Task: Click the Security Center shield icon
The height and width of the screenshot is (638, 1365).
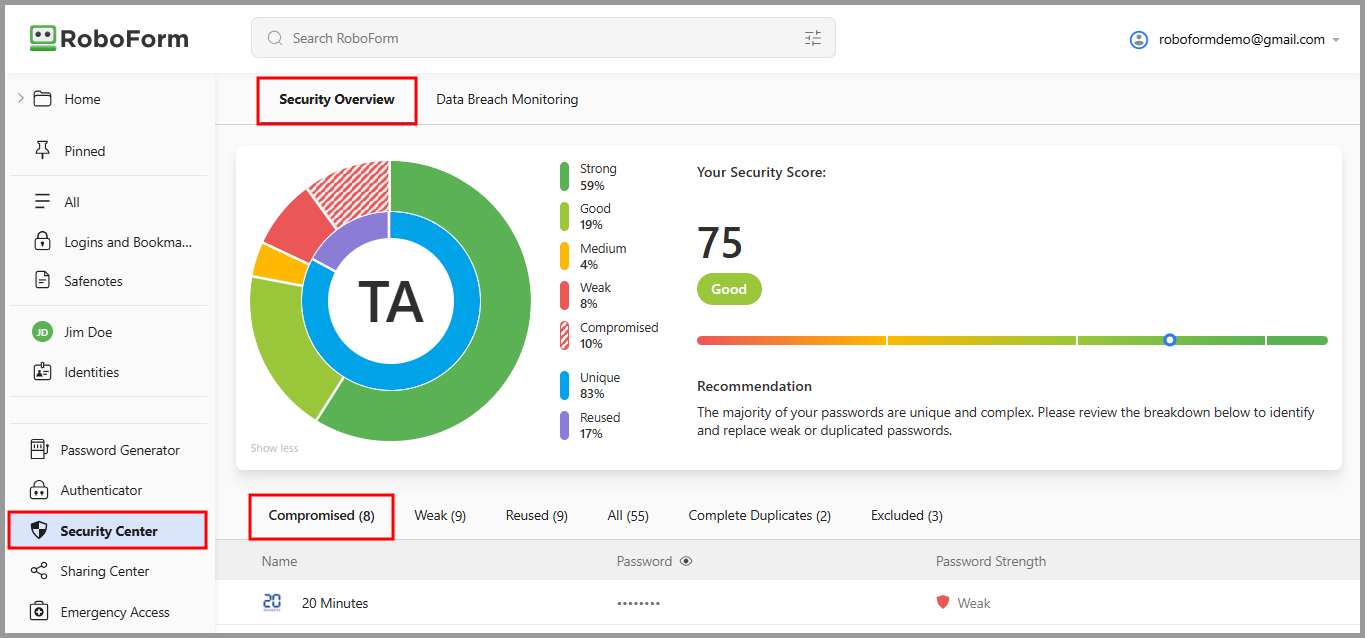Action: coord(39,531)
